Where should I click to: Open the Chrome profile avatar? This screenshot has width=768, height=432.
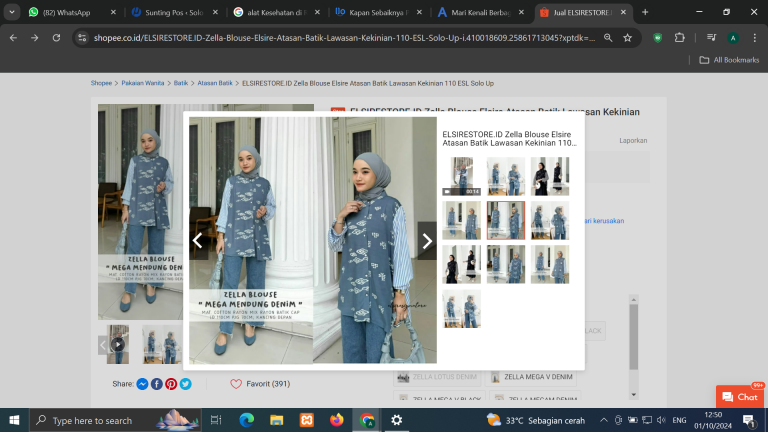tap(733, 38)
